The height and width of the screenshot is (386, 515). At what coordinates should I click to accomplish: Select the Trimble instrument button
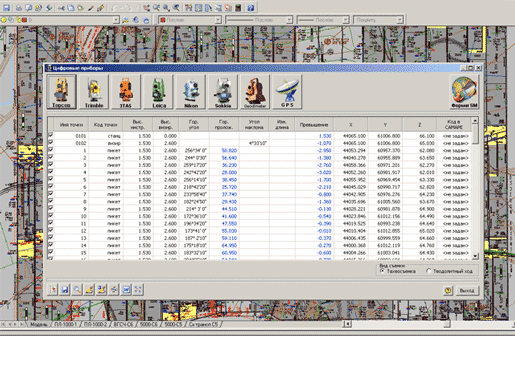(x=94, y=92)
